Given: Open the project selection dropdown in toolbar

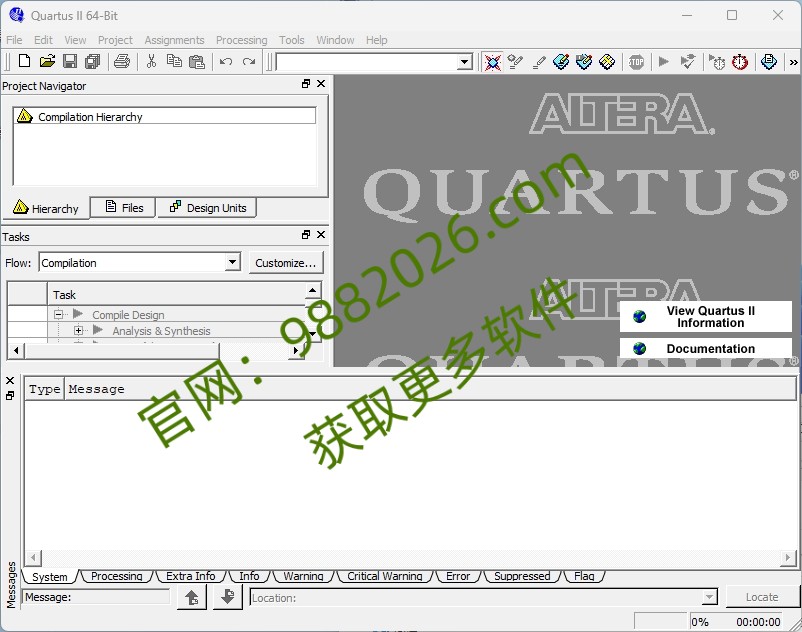Looking at the screenshot, I should 464,62.
